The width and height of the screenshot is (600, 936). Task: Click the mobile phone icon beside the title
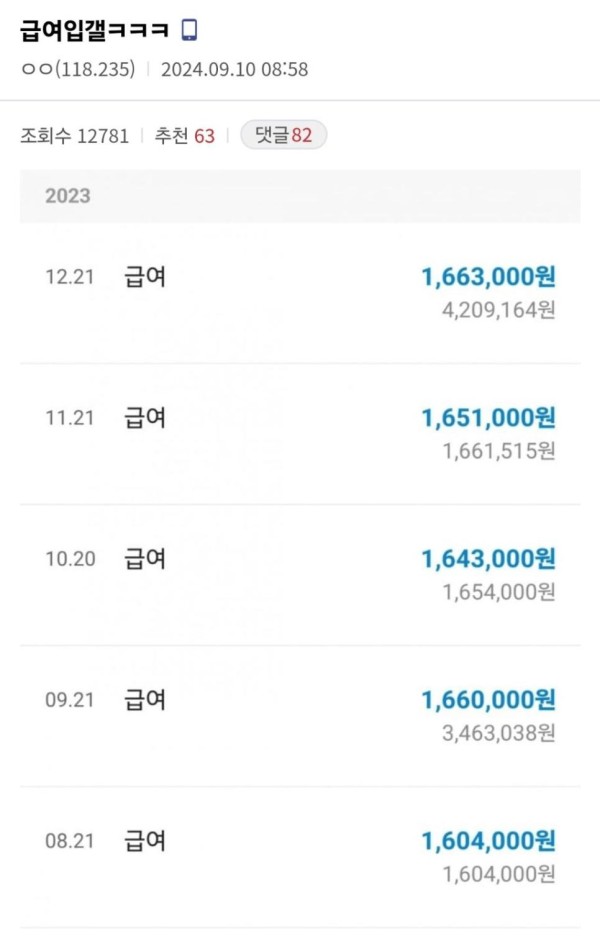click(x=189, y=30)
